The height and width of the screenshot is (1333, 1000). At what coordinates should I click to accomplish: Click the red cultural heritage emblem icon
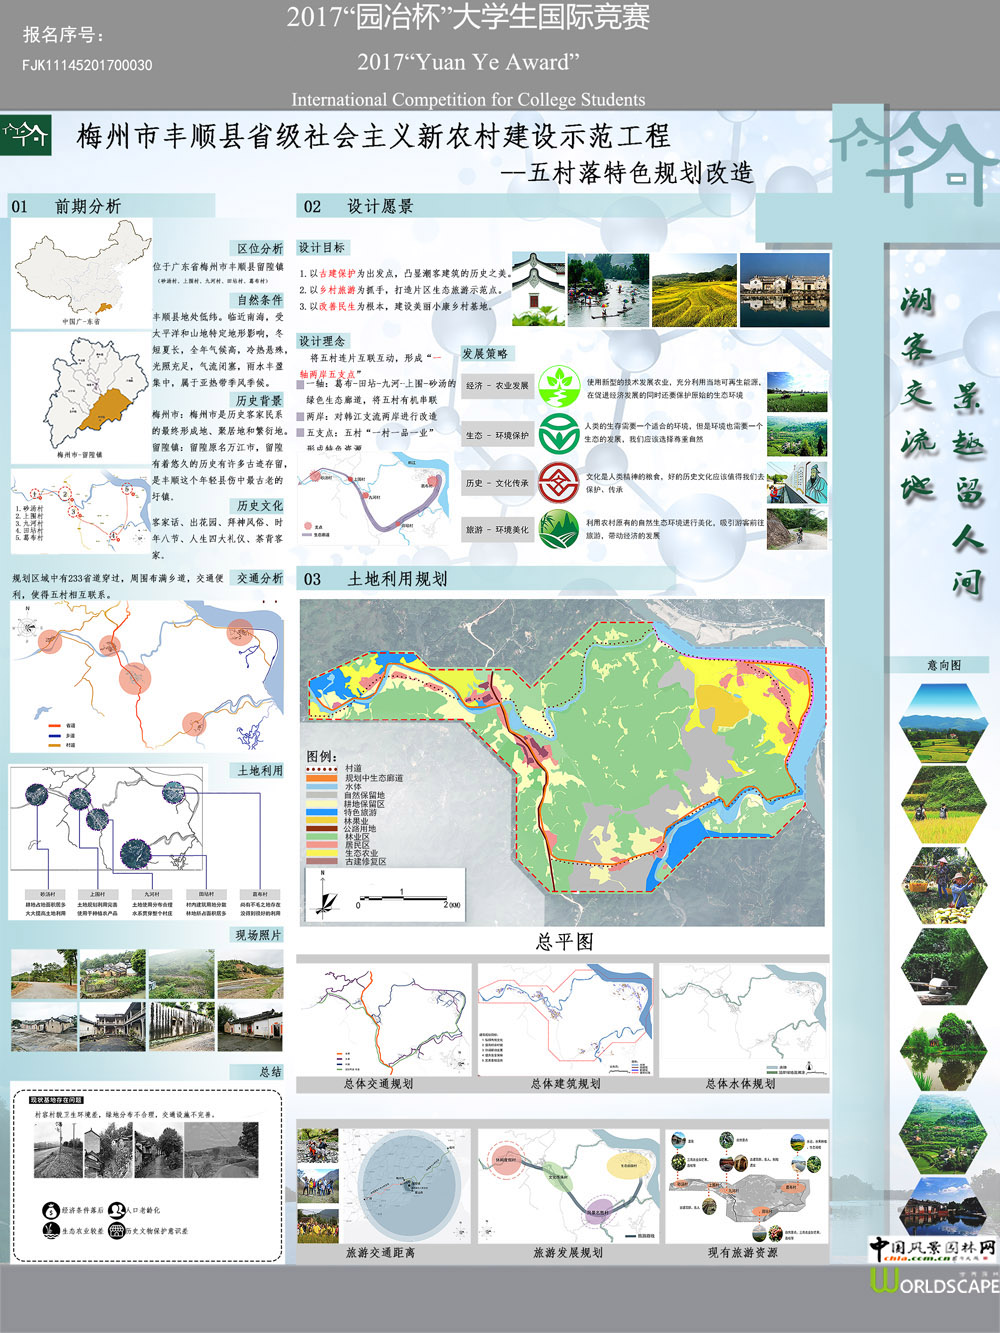tap(559, 482)
